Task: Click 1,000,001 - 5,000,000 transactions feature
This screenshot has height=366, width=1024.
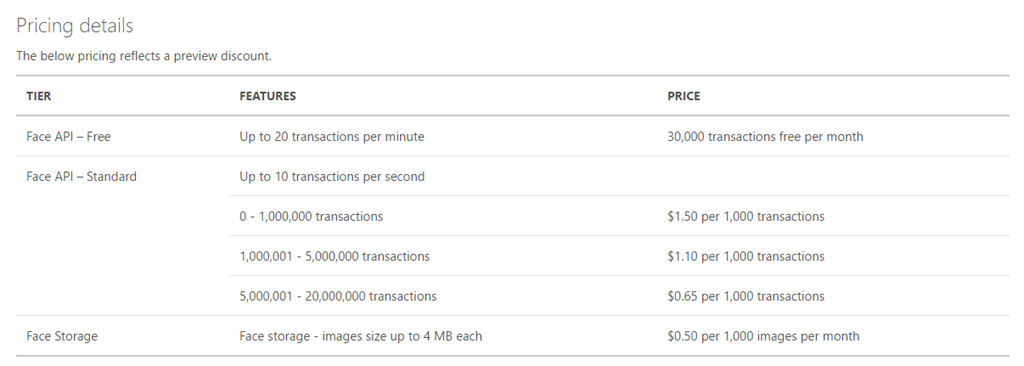Action: tap(334, 256)
